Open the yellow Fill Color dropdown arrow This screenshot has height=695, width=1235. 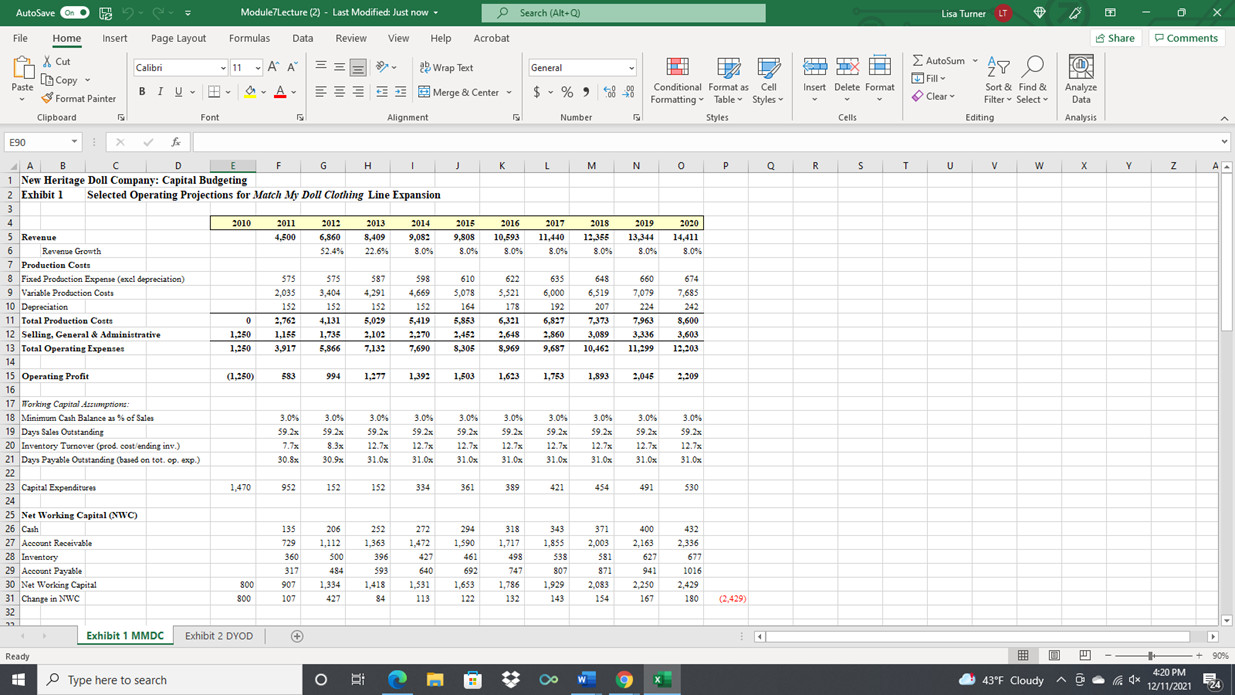[263, 92]
